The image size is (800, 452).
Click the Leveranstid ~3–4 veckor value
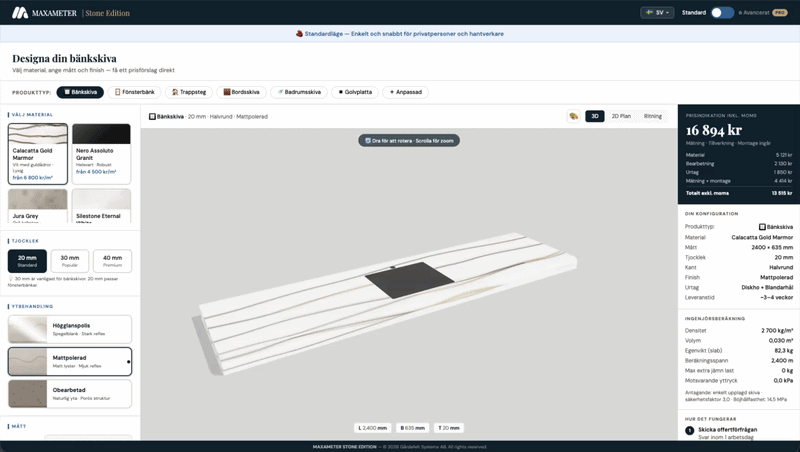pos(777,297)
